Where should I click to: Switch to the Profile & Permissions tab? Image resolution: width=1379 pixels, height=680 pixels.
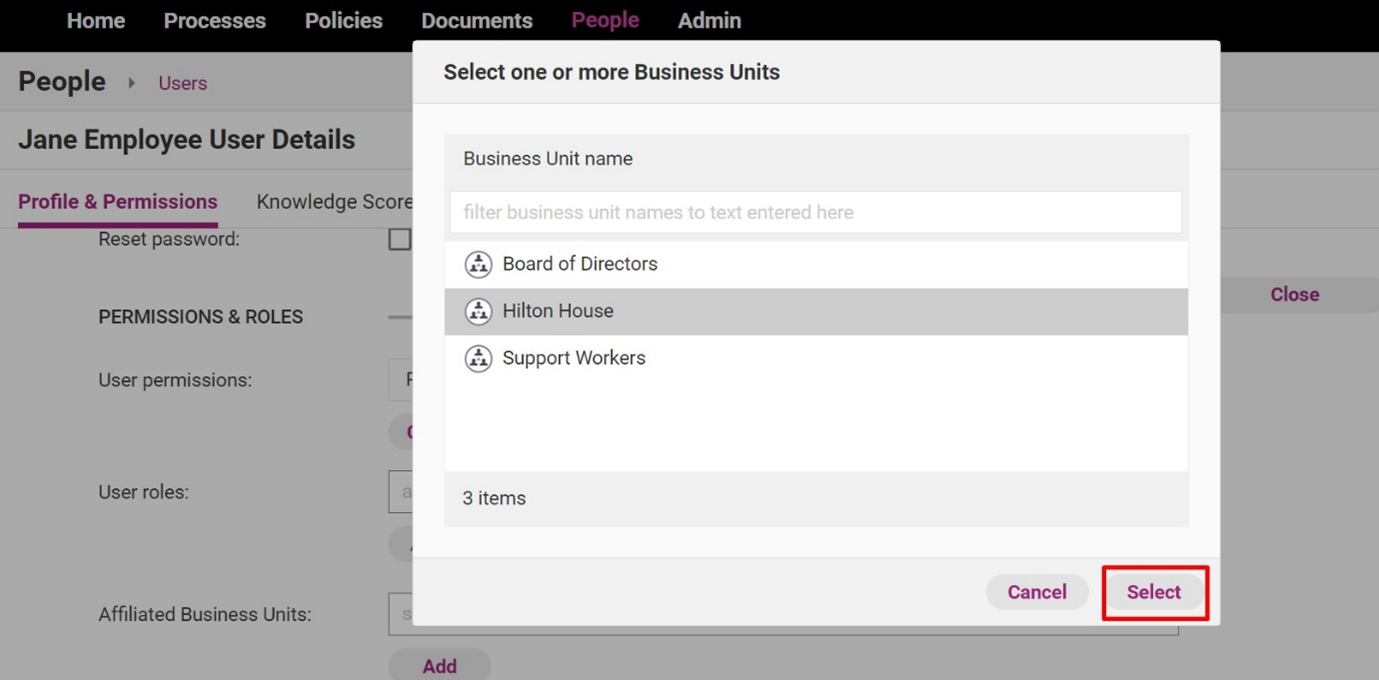point(118,202)
